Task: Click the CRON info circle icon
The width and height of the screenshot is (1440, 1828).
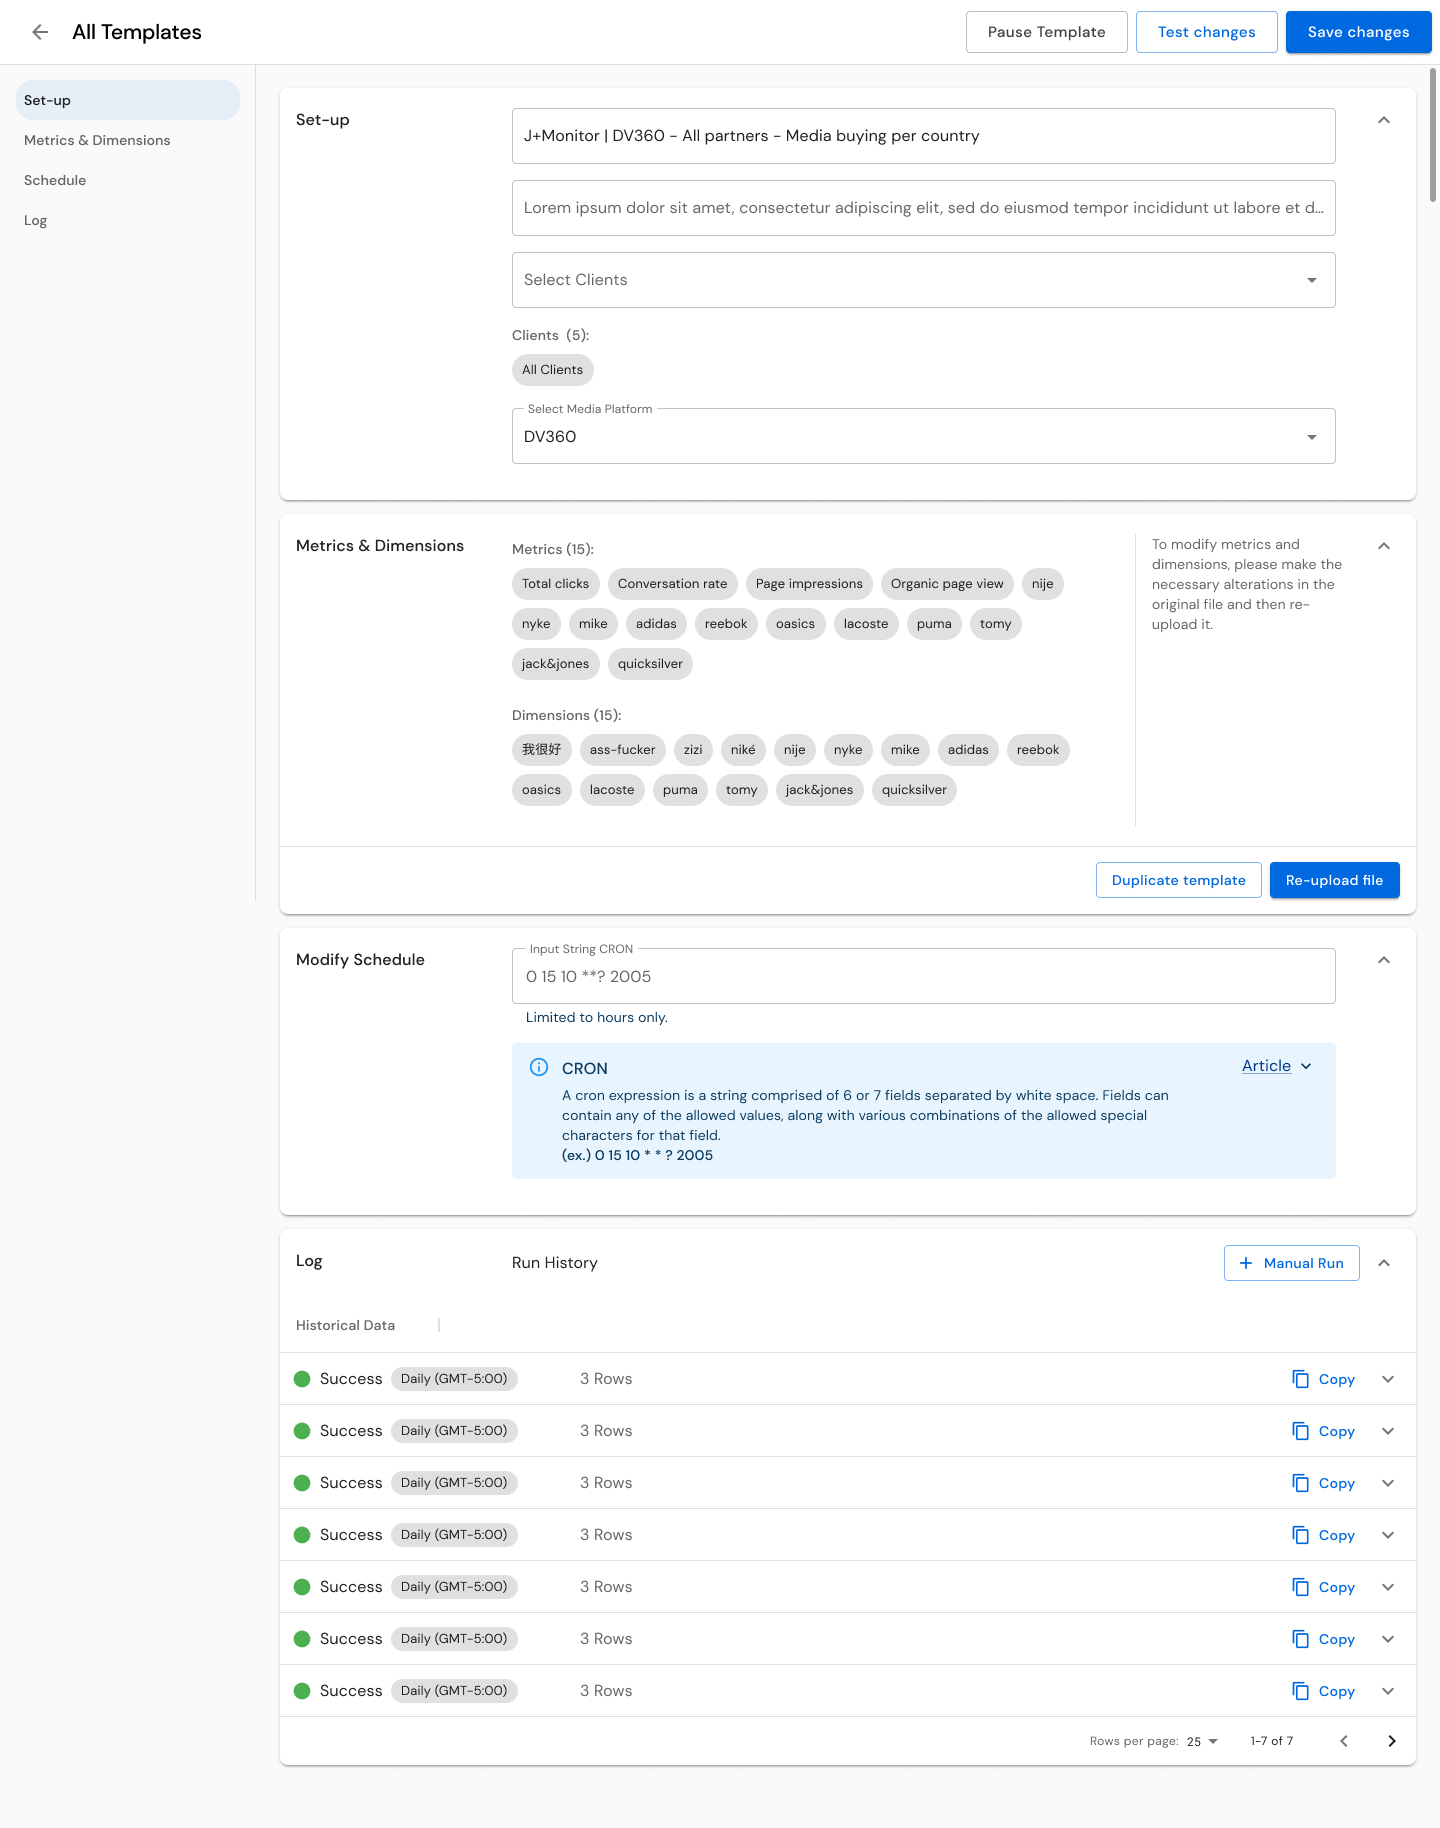Action: tap(539, 1067)
